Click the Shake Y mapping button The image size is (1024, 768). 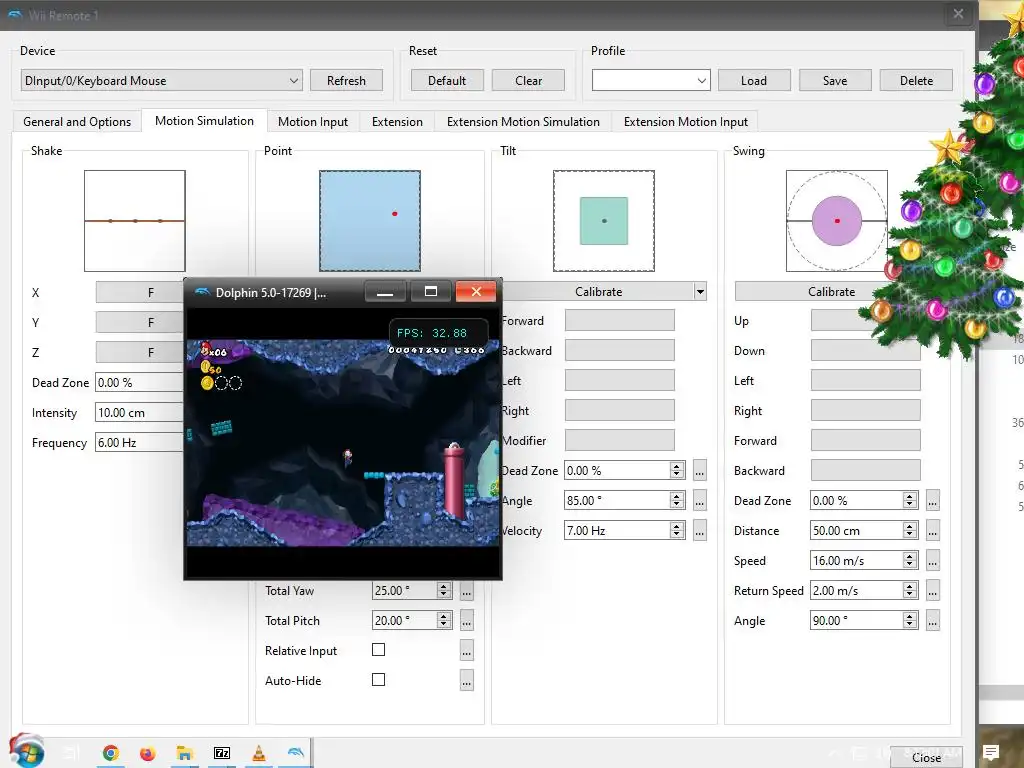pyautogui.click(x=140, y=322)
